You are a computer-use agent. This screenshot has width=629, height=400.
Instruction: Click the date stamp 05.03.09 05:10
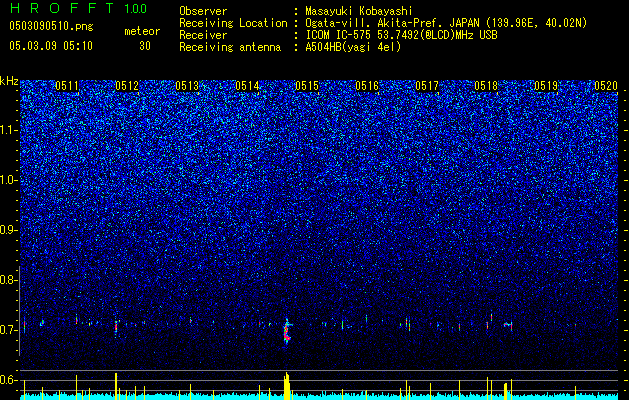51,46
